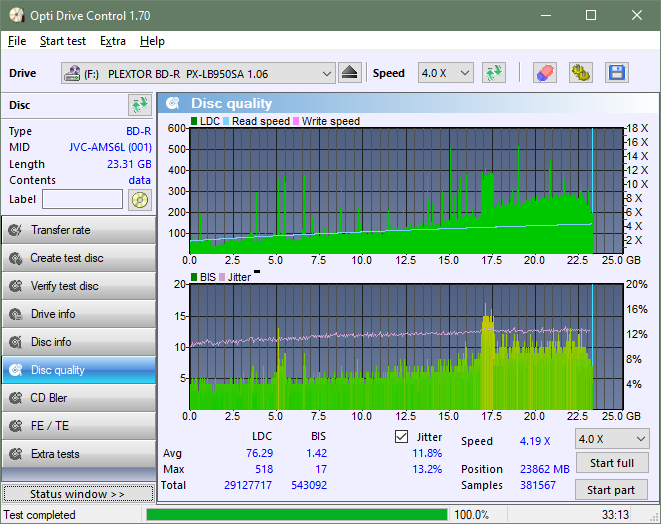The height and width of the screenshot is (524, 661).
Task: Click the MID value JVC-AMS6L (001)
Action: point(110,148)
